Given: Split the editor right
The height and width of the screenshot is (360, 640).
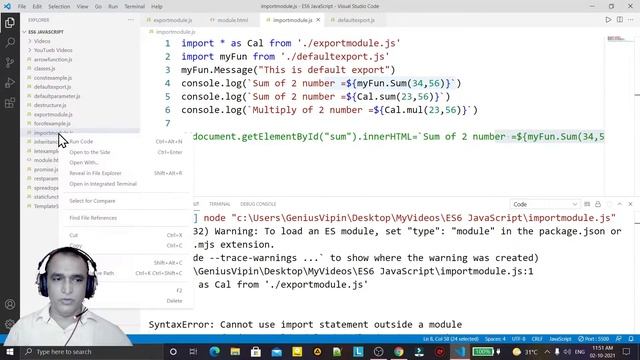Looking at the screenshot, I should (x=620, y=20).
